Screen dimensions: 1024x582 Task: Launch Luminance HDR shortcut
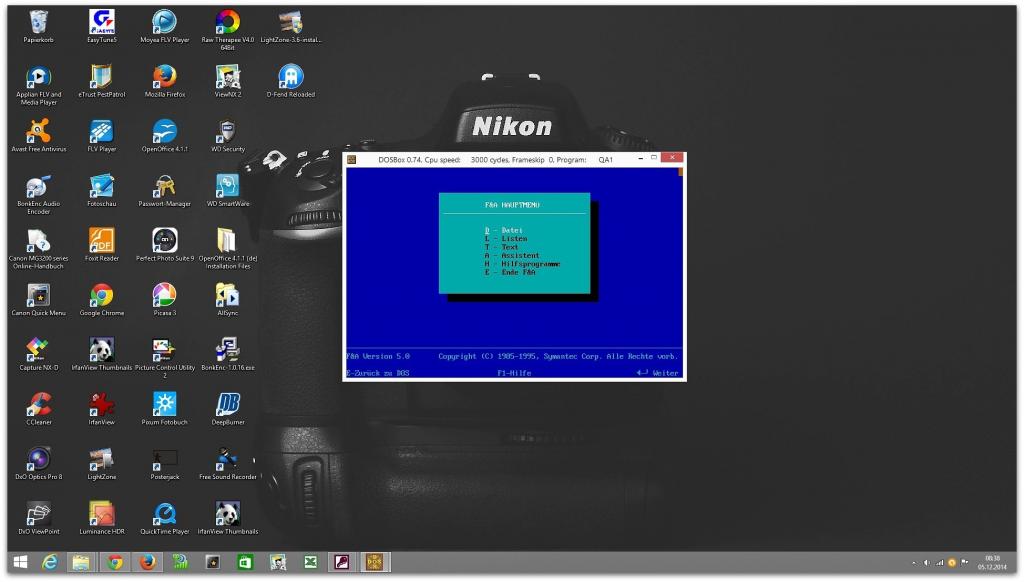(101, 517)
